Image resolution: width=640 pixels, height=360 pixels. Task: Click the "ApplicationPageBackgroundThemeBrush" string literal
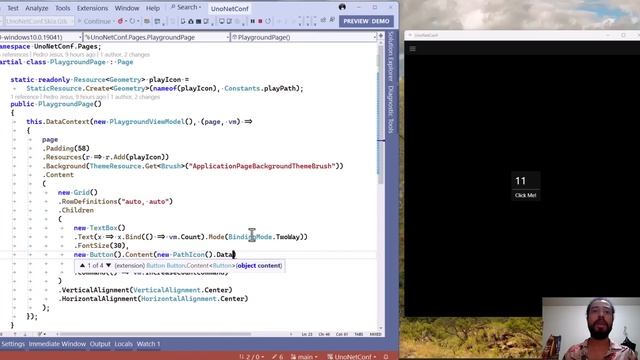[262, 166]
